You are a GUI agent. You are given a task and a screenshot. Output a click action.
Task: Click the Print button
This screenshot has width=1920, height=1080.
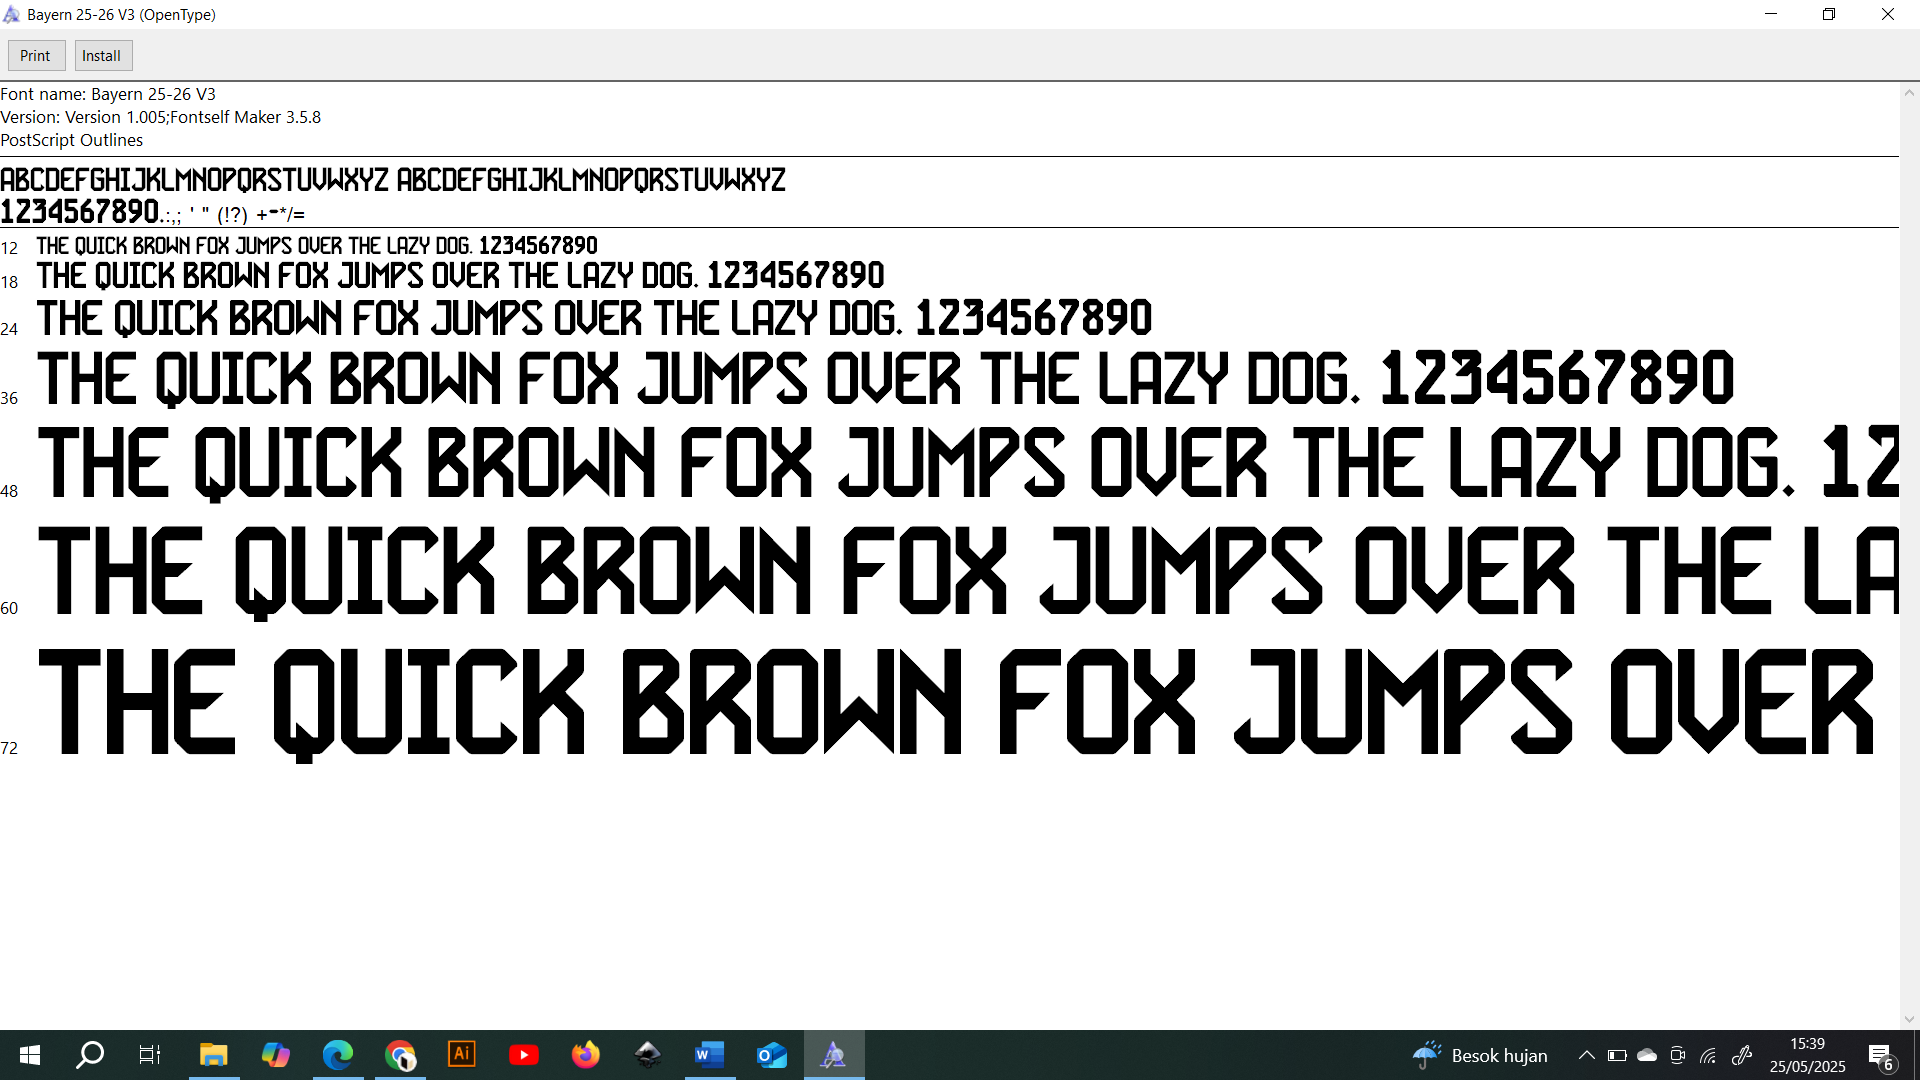36,56
